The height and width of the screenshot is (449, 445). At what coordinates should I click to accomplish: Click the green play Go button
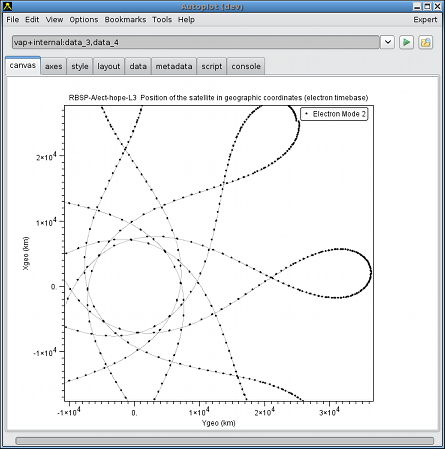pyautogui.click(x=406, y=42)
